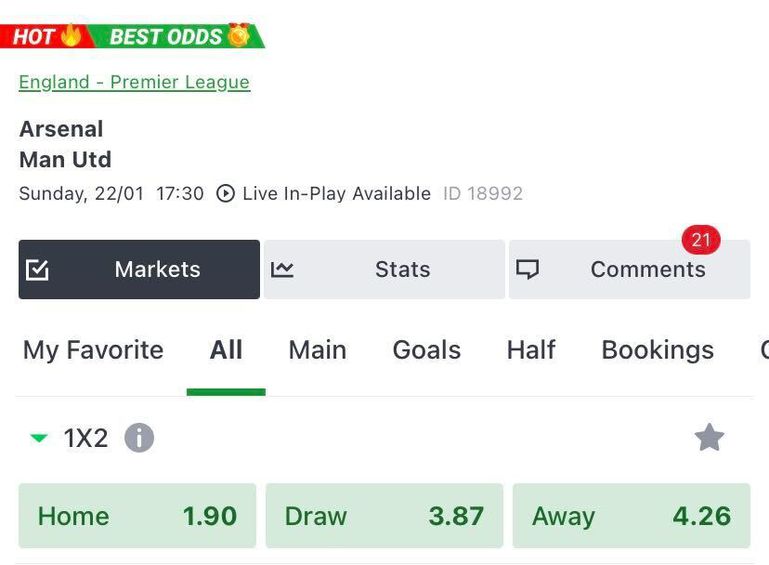
Task: Click the HOT flame badge
Action: pos(47,37)
